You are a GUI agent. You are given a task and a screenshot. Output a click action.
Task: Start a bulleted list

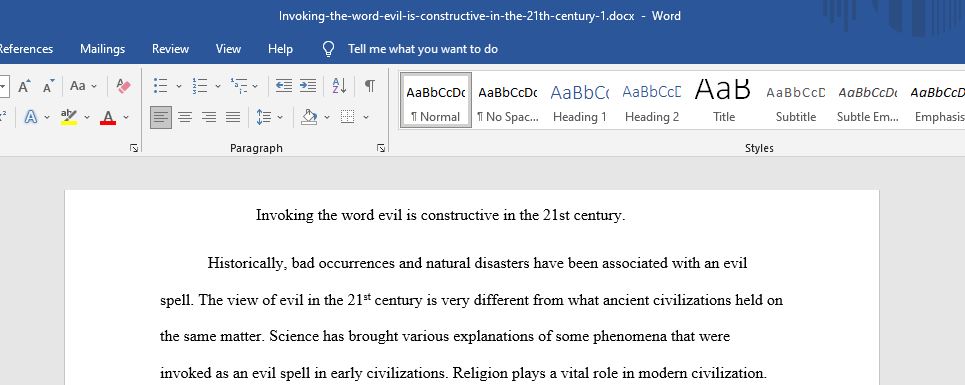[x=161, y=86]
